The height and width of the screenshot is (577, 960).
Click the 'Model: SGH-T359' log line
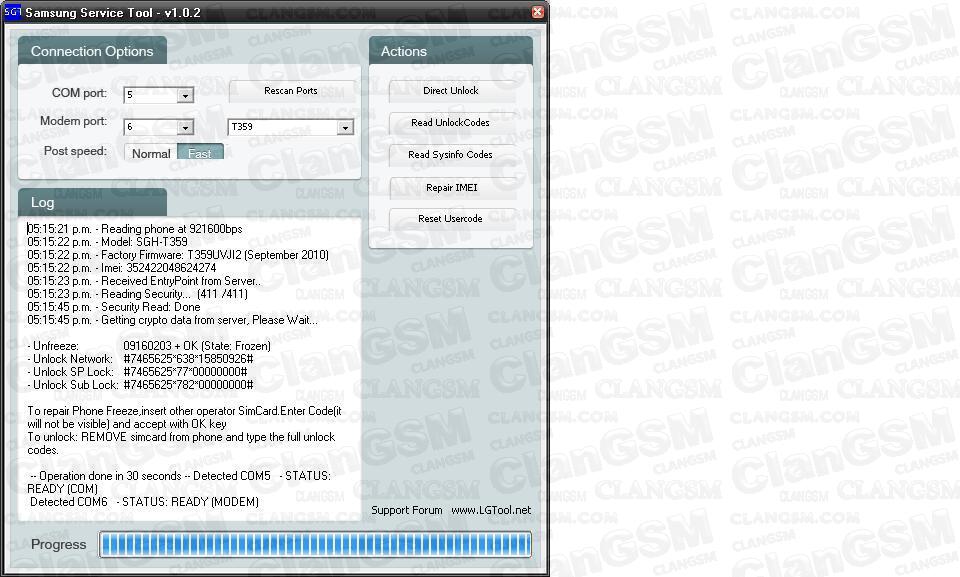coord(107,242)
